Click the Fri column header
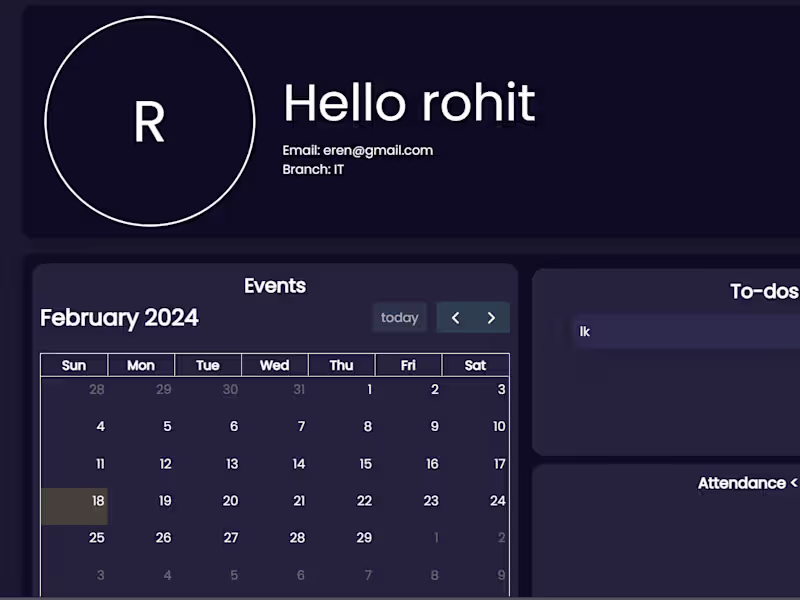 408,365
